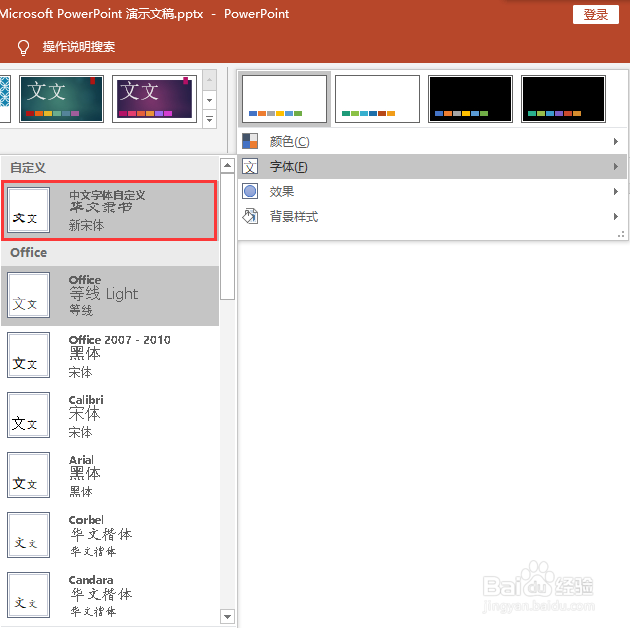
Task: Click the font list scroll-up arrow
Action: pyautogui.click(x=227, y=165)
